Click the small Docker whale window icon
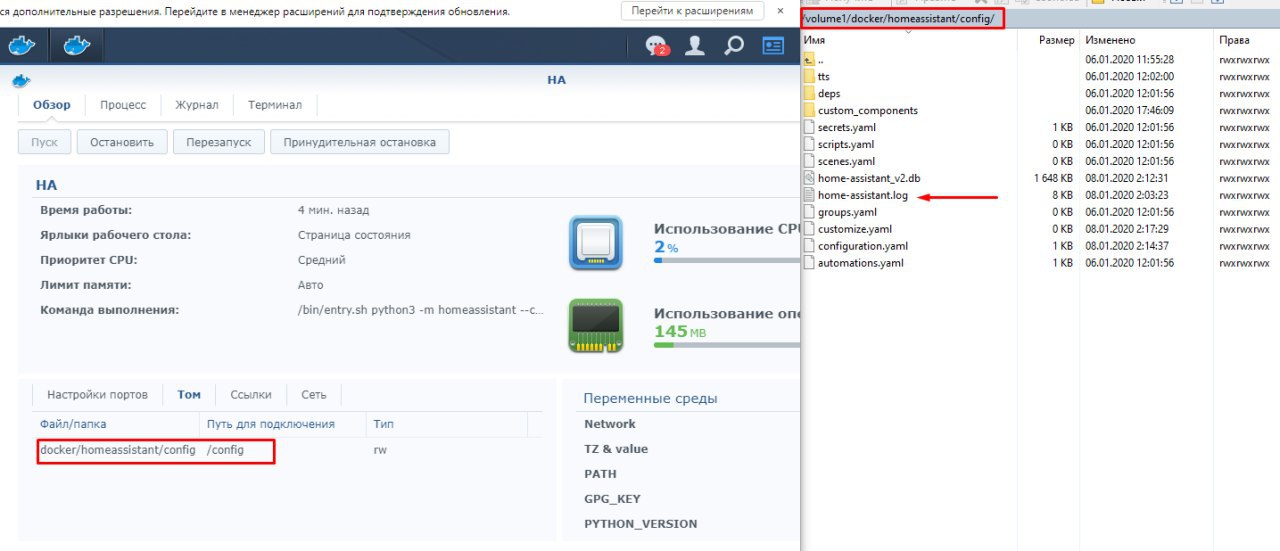Image resolution: width=1280 pixels, height=551 pixels. (20, 81)
